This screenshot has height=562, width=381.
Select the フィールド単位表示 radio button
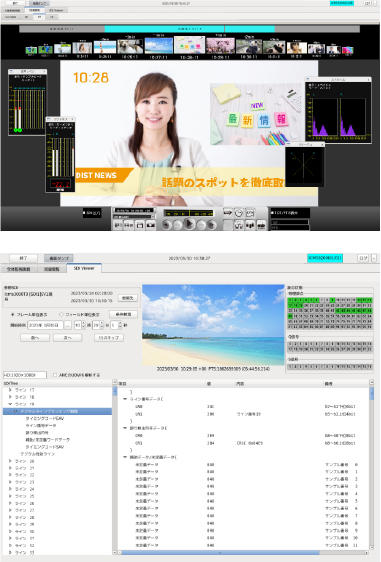61,314
